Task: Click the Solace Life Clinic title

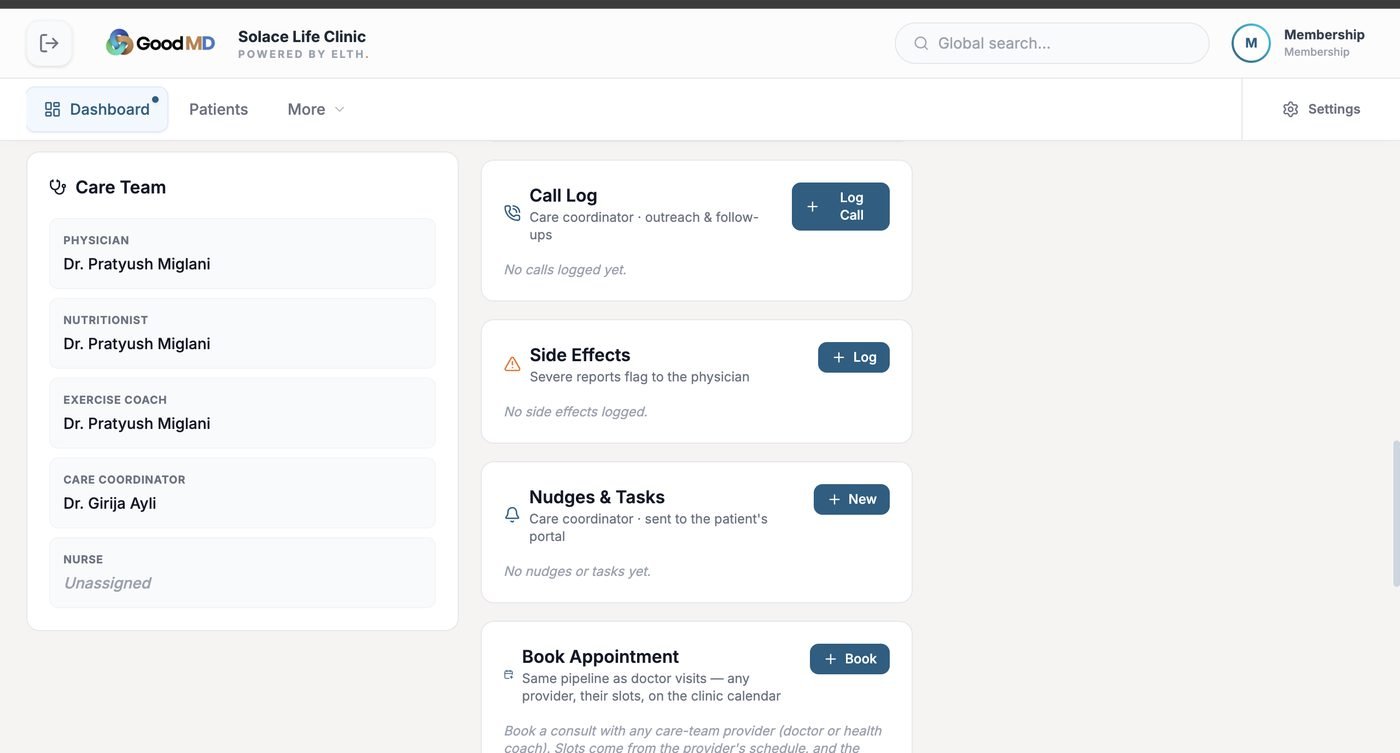Action: coord(302,36)
